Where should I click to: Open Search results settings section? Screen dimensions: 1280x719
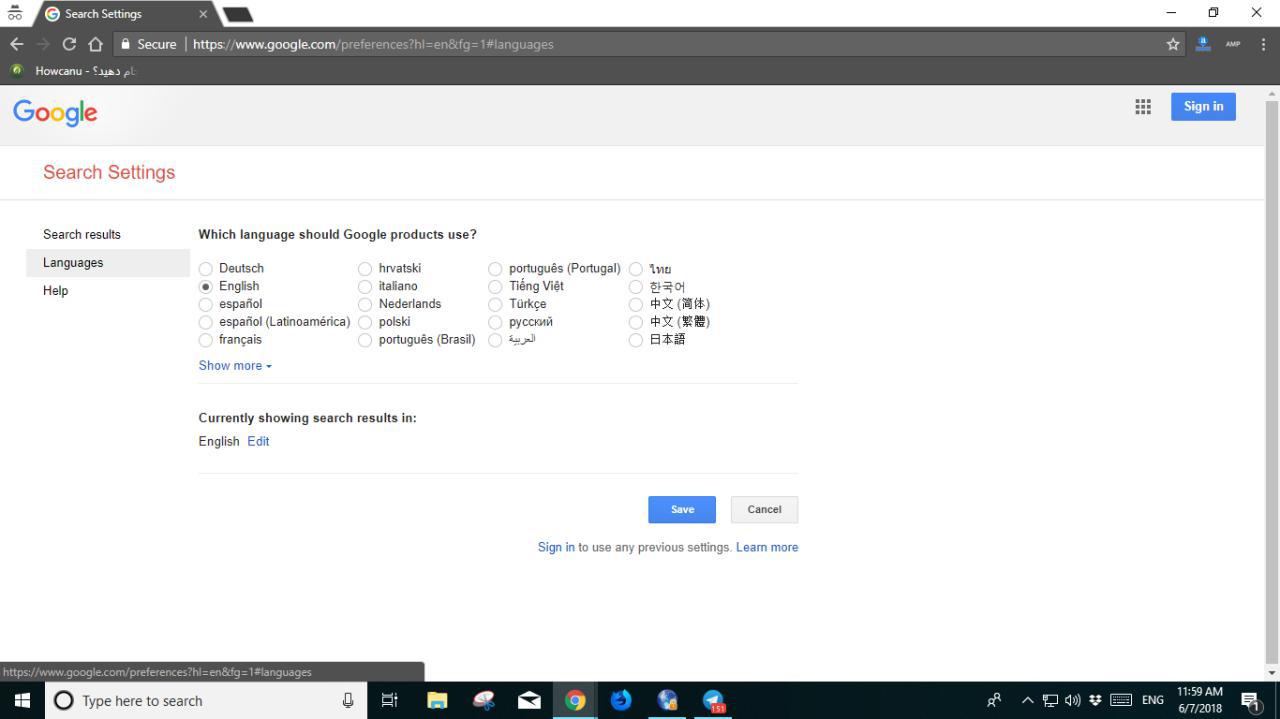click(x=82, y=234)
